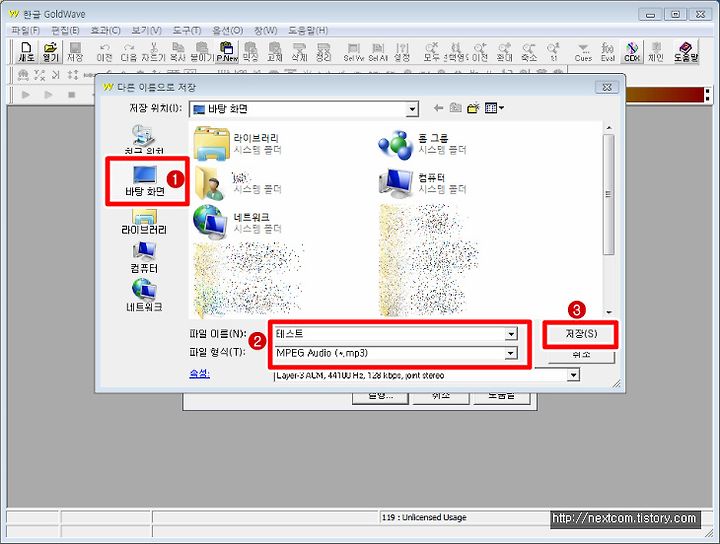Open the 홈 그룹 system folder item
The height and width of the screenshot is (544, 720).
click(x=422, y=144)
